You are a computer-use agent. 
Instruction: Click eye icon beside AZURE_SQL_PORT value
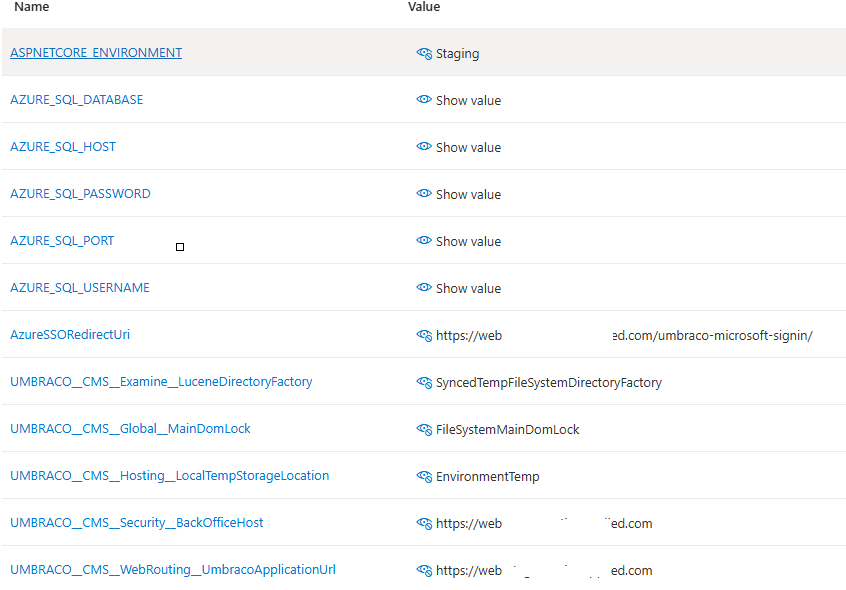tap(424, 241)
